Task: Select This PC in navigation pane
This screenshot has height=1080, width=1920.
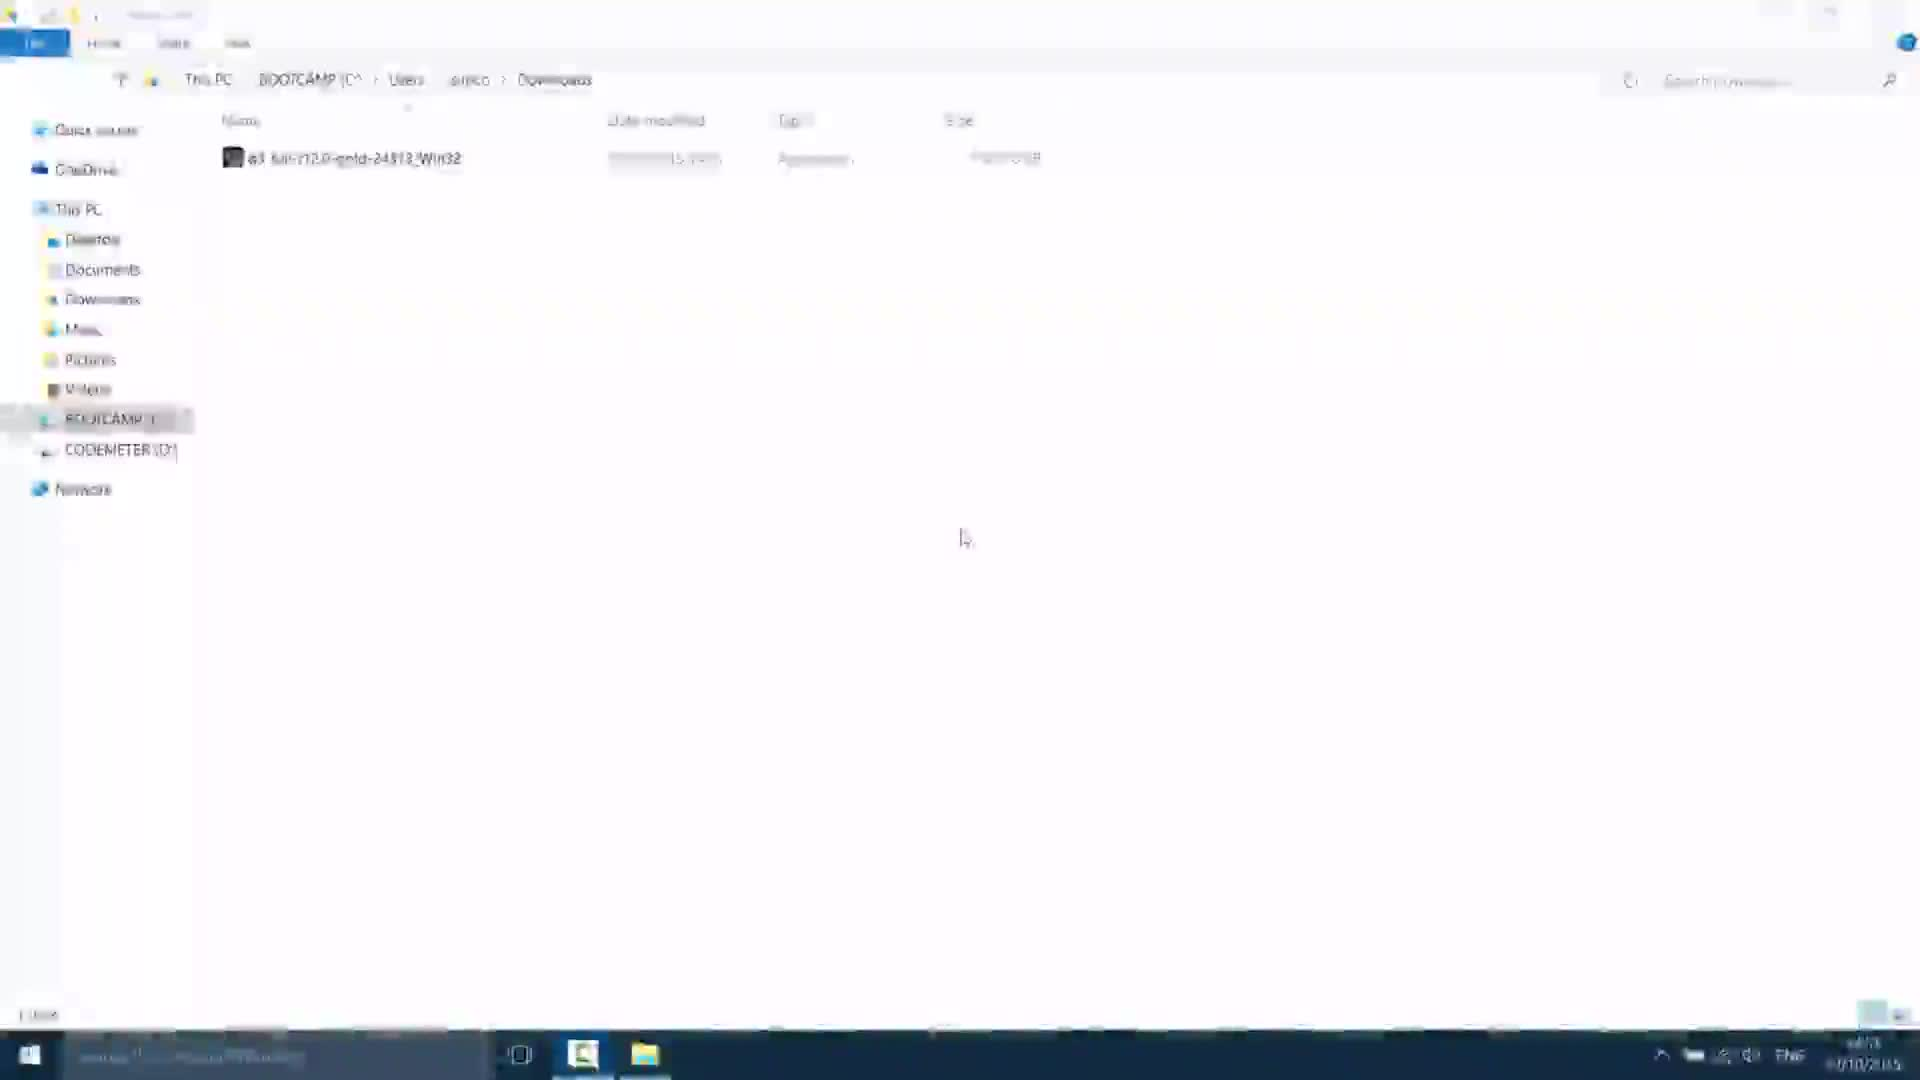Action: coord(78,209)
